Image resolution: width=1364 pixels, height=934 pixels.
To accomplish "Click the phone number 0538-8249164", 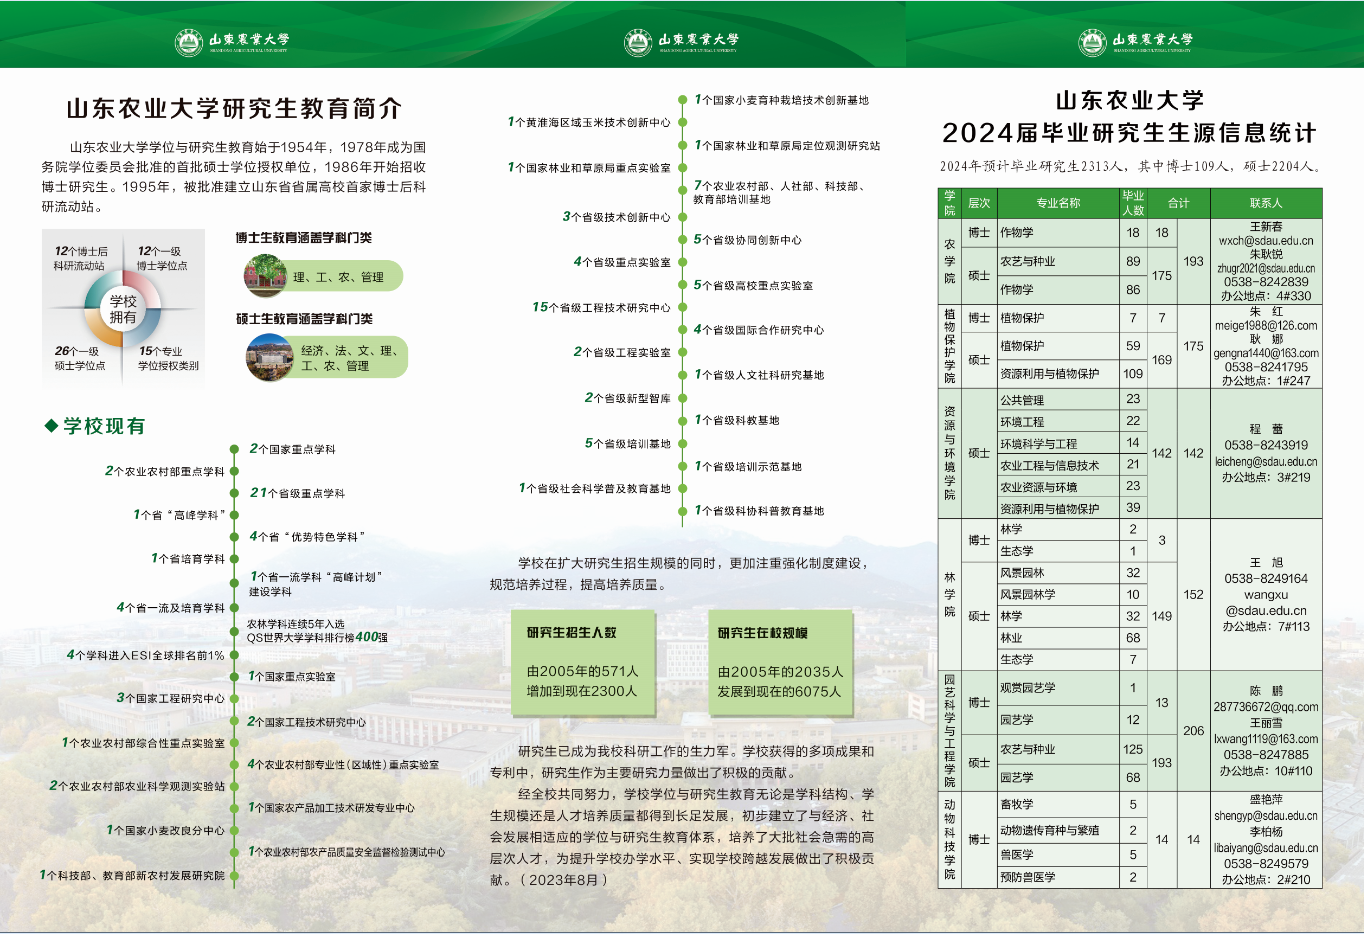I will [x=1266, y=578].
